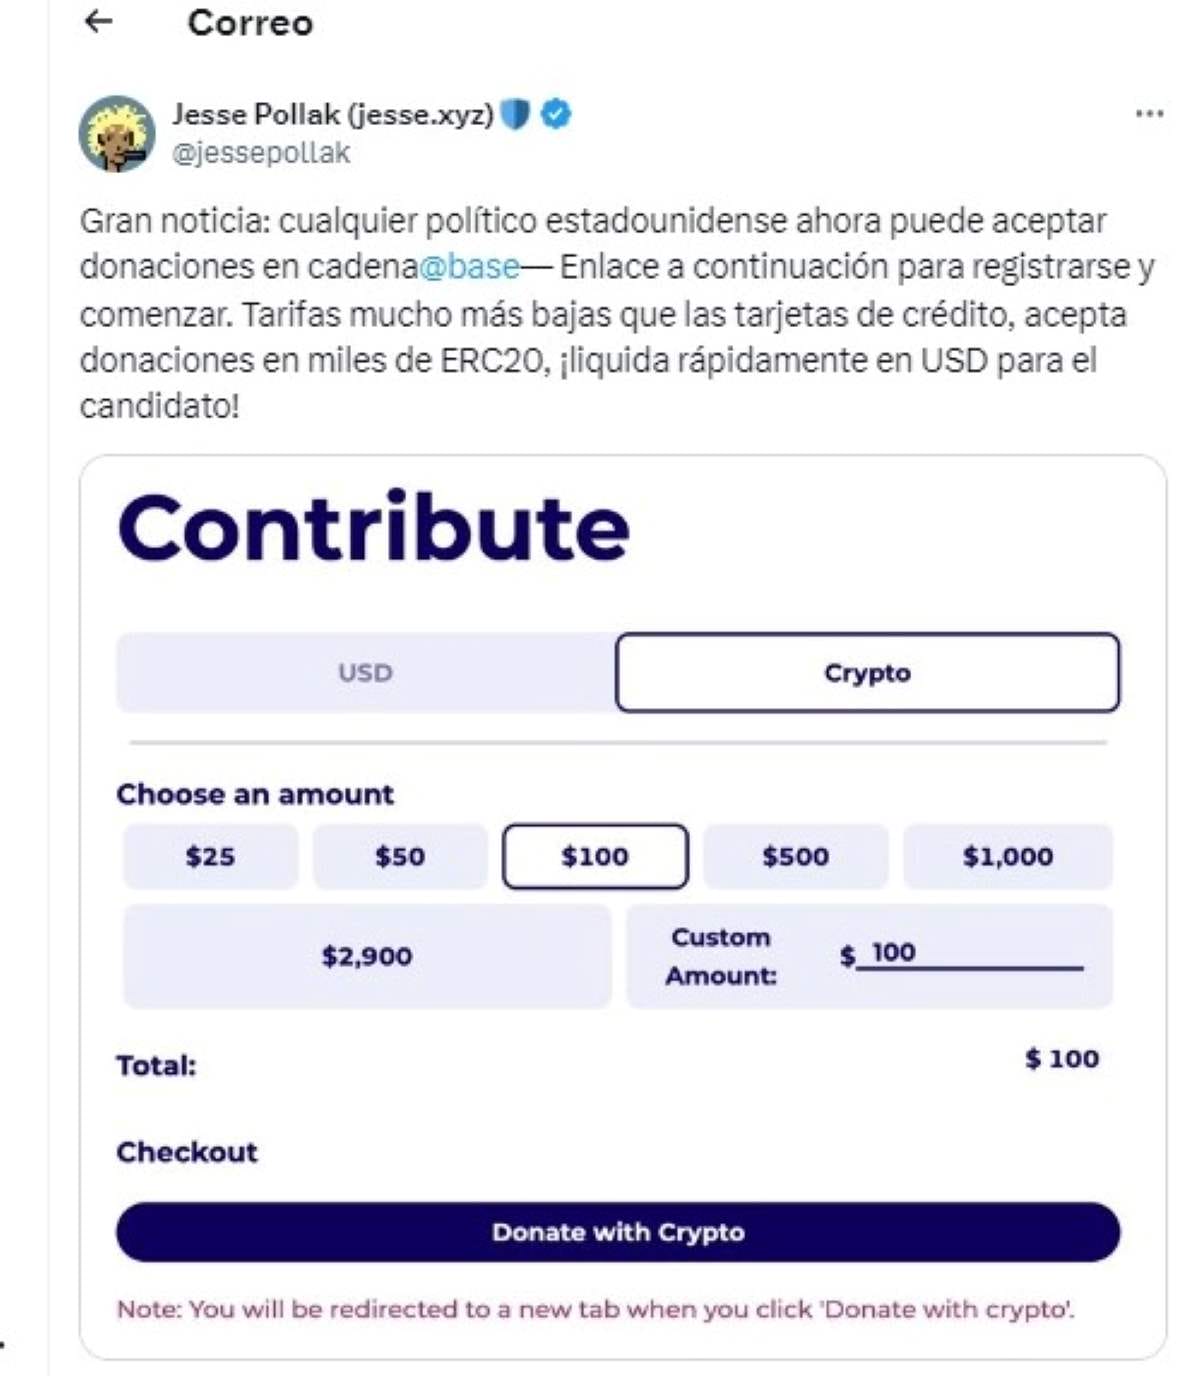Screen dimensions: 1200x1376
Task: Pick the $2,900 donation amount
Action: pos(366,957)
